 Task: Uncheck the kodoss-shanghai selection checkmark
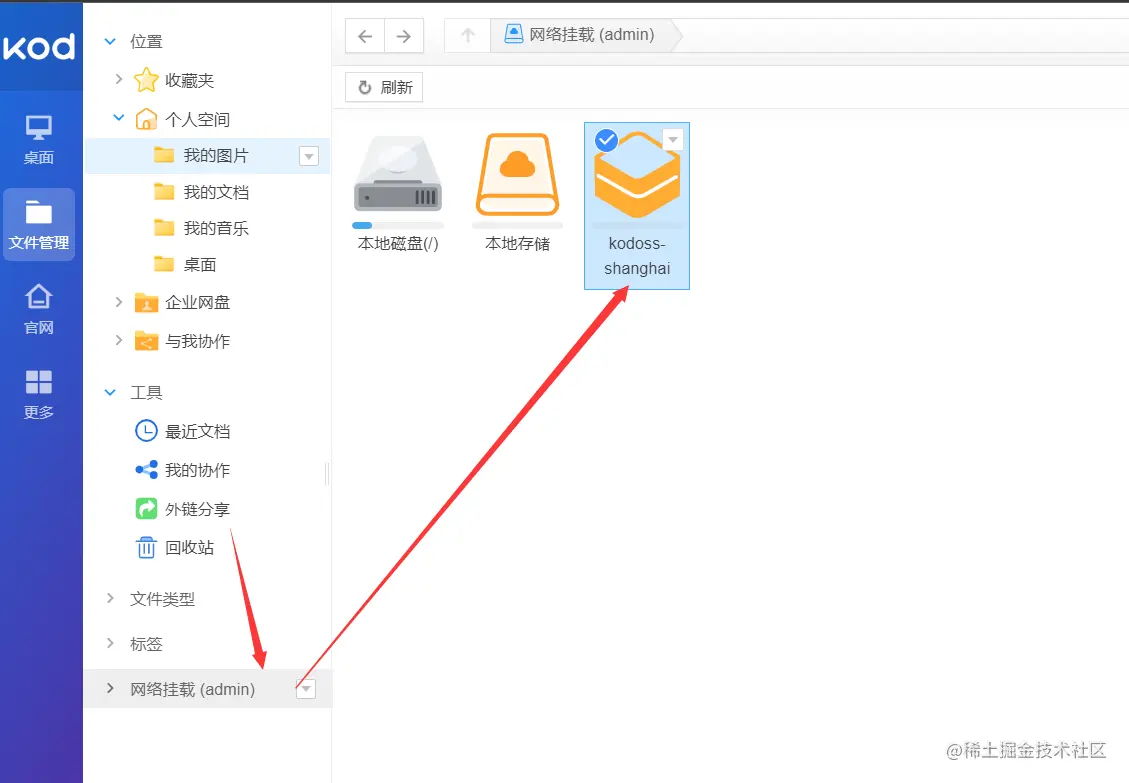point(606,140)
